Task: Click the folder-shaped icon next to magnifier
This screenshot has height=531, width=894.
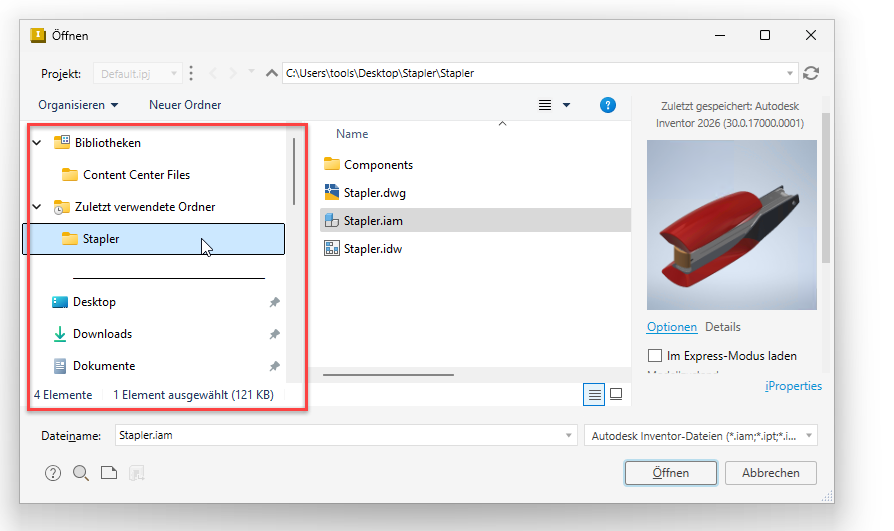Action: coord(109,473)
